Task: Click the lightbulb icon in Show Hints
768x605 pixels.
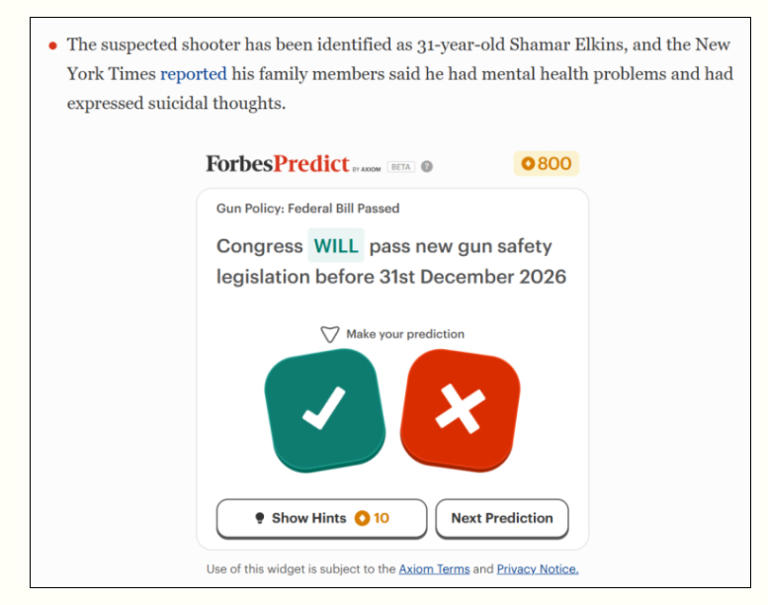Action: pyautogui.click(x=260, y=518)
